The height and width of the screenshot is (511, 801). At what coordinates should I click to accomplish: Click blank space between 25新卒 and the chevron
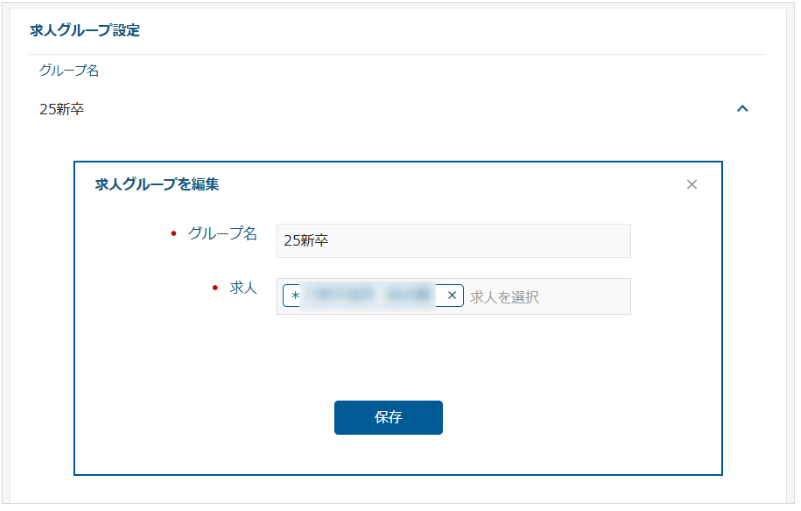pyautogui.click(x=409, y=109)
